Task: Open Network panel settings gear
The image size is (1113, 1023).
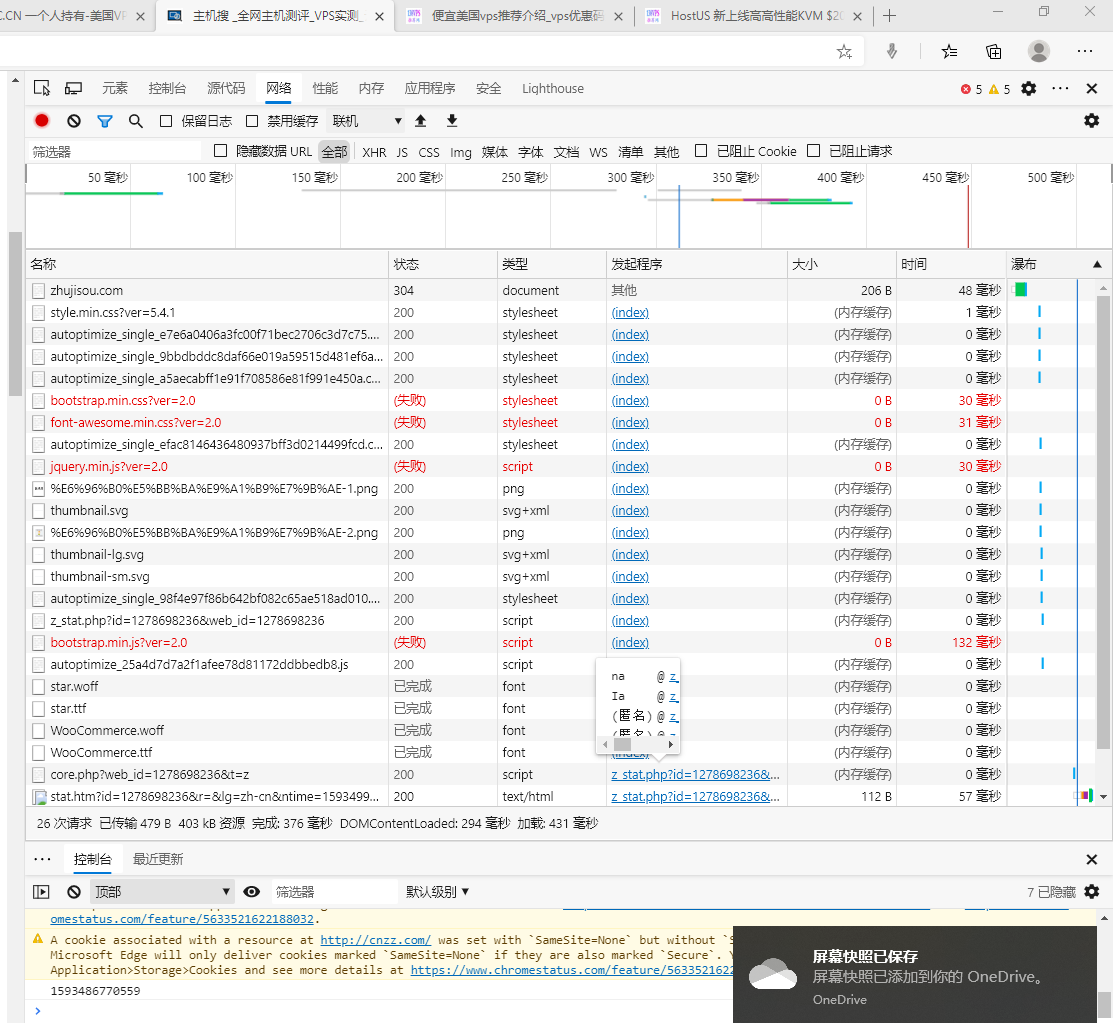Action: click(x=1092, y=121)
